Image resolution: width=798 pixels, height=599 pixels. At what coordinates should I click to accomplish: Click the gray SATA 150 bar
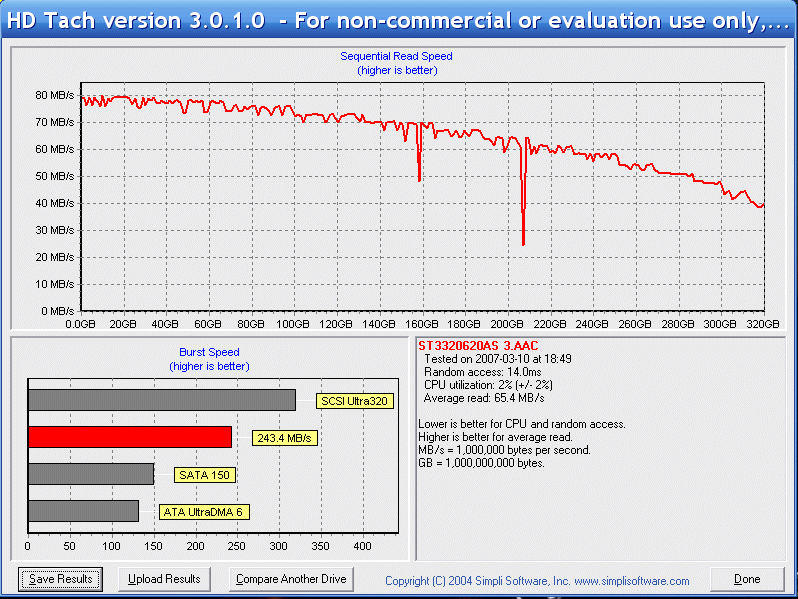[91, 474]
